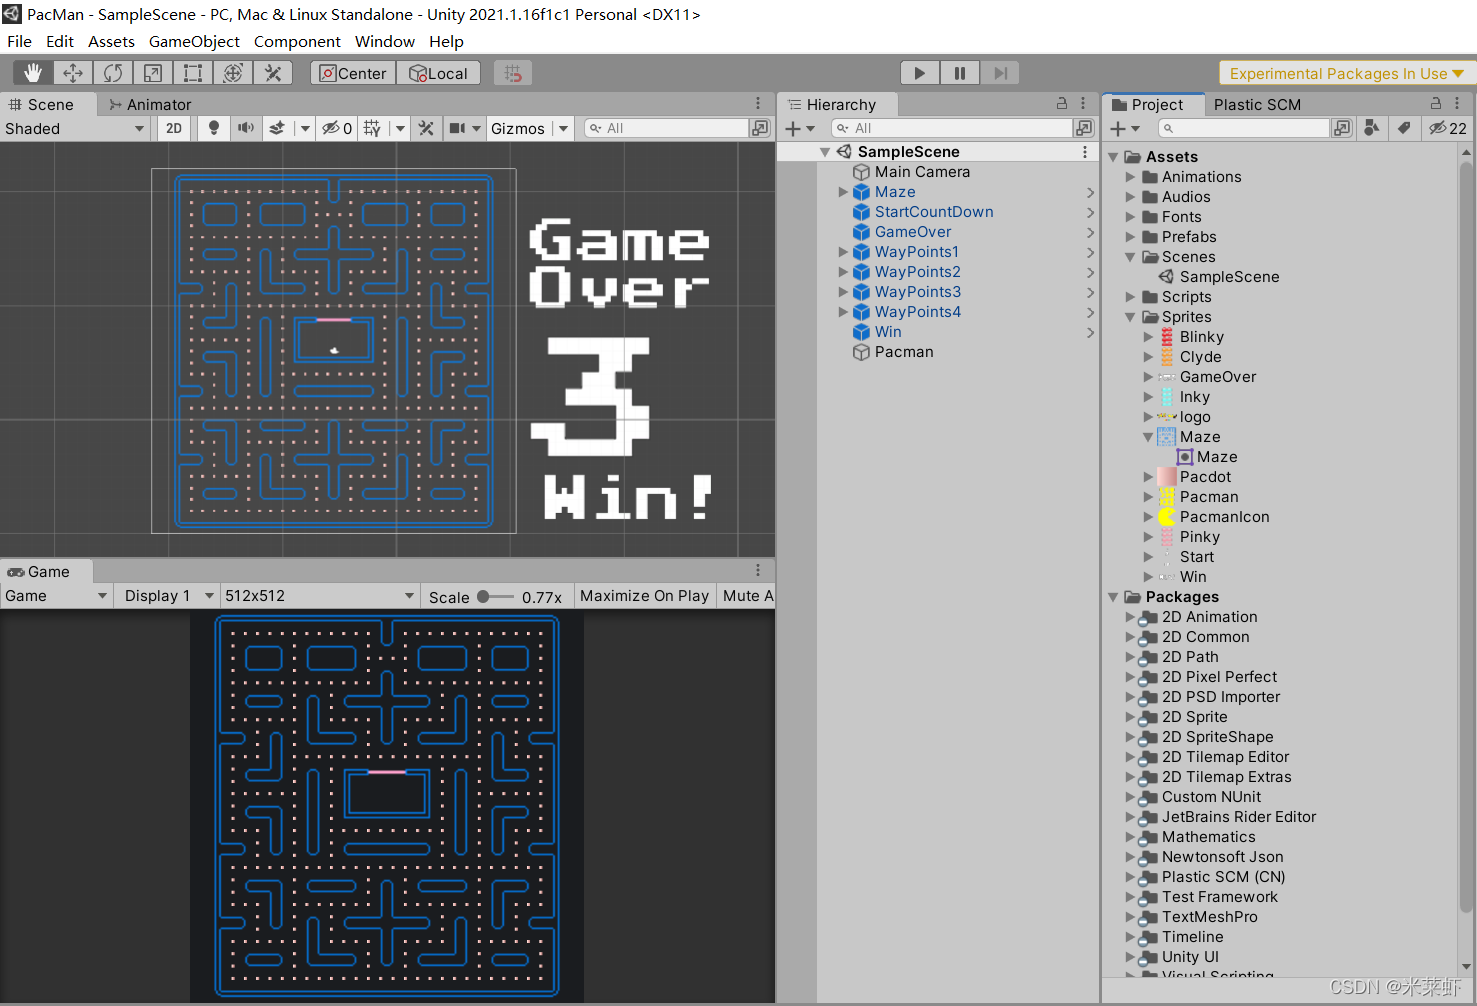The height and width of the screenshot is (1006, 1477).
Task: Step forward one frame
Action: pos(999,73)
